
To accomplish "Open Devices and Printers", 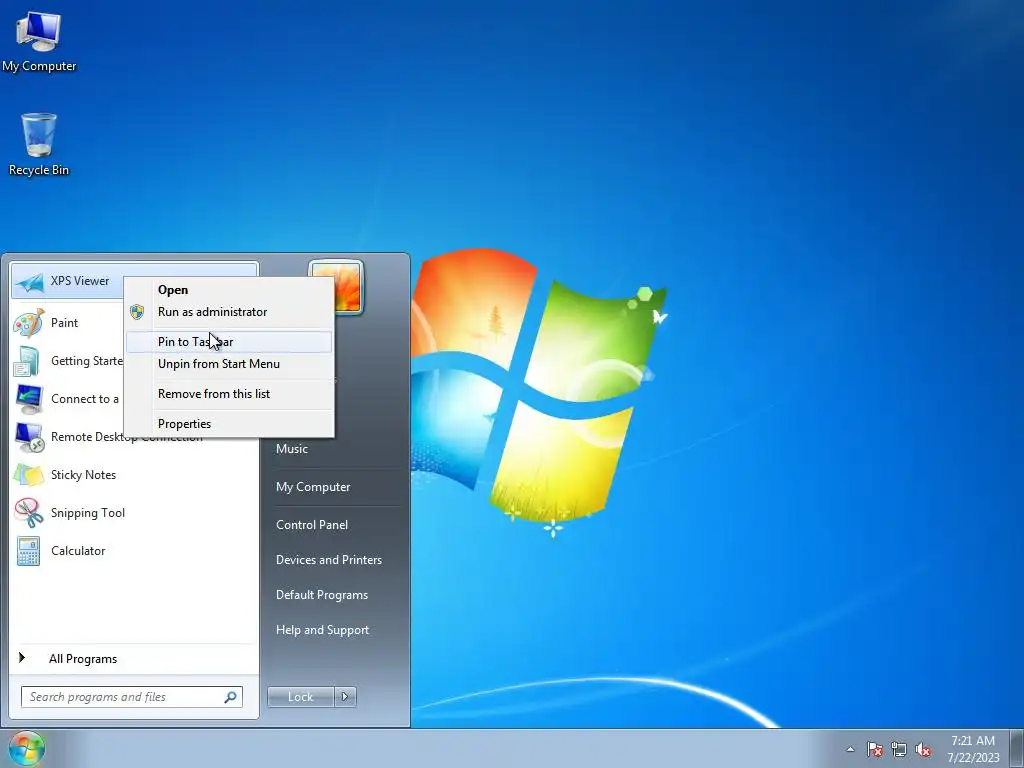I will coord(328,560).
